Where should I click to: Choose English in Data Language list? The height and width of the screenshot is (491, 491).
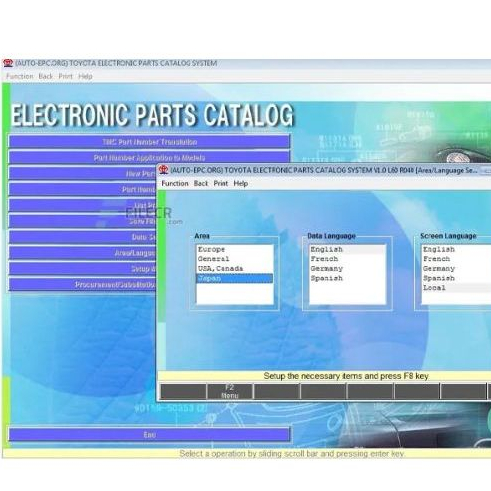tap(347, 249)
